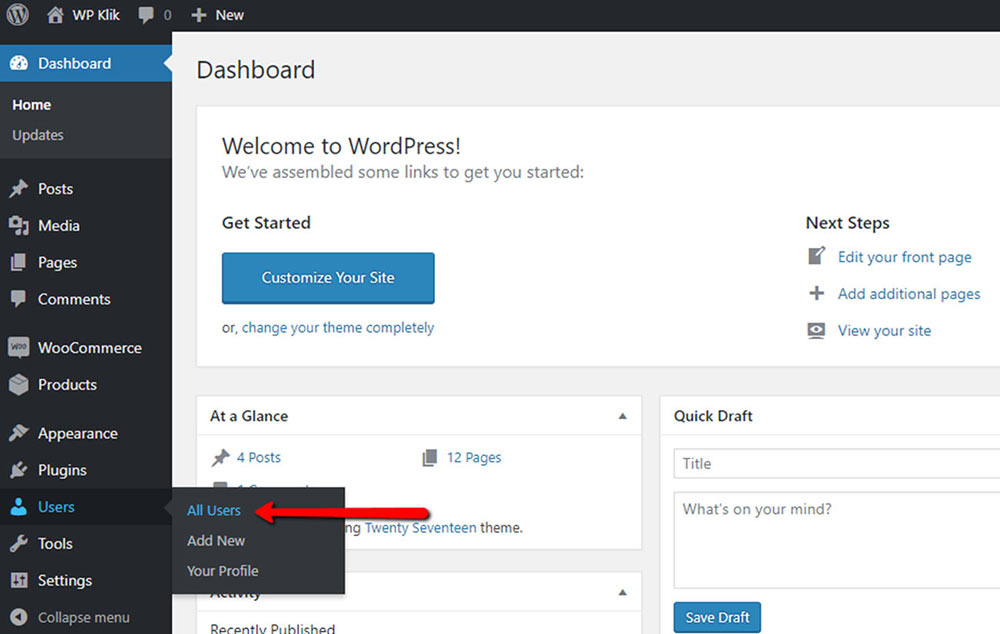Screen dimensions: 1000x634
Task: Select All Users in the flyout
Action: [x=214, y=510]
